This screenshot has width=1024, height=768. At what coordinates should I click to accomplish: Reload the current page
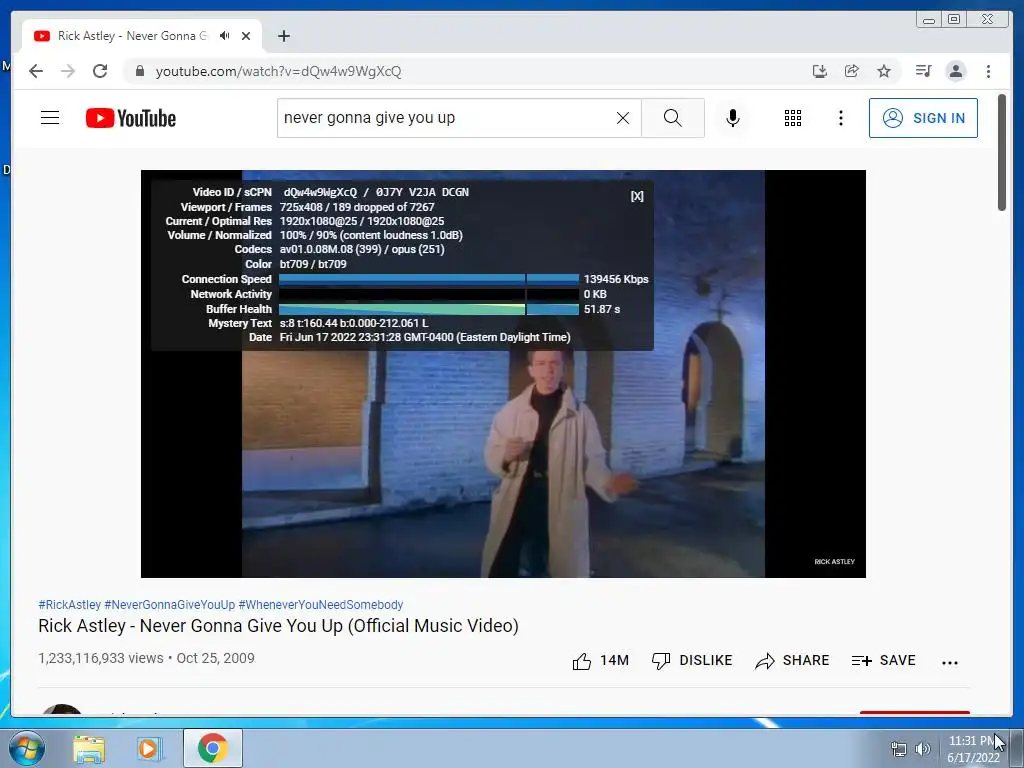click(100, 71)
